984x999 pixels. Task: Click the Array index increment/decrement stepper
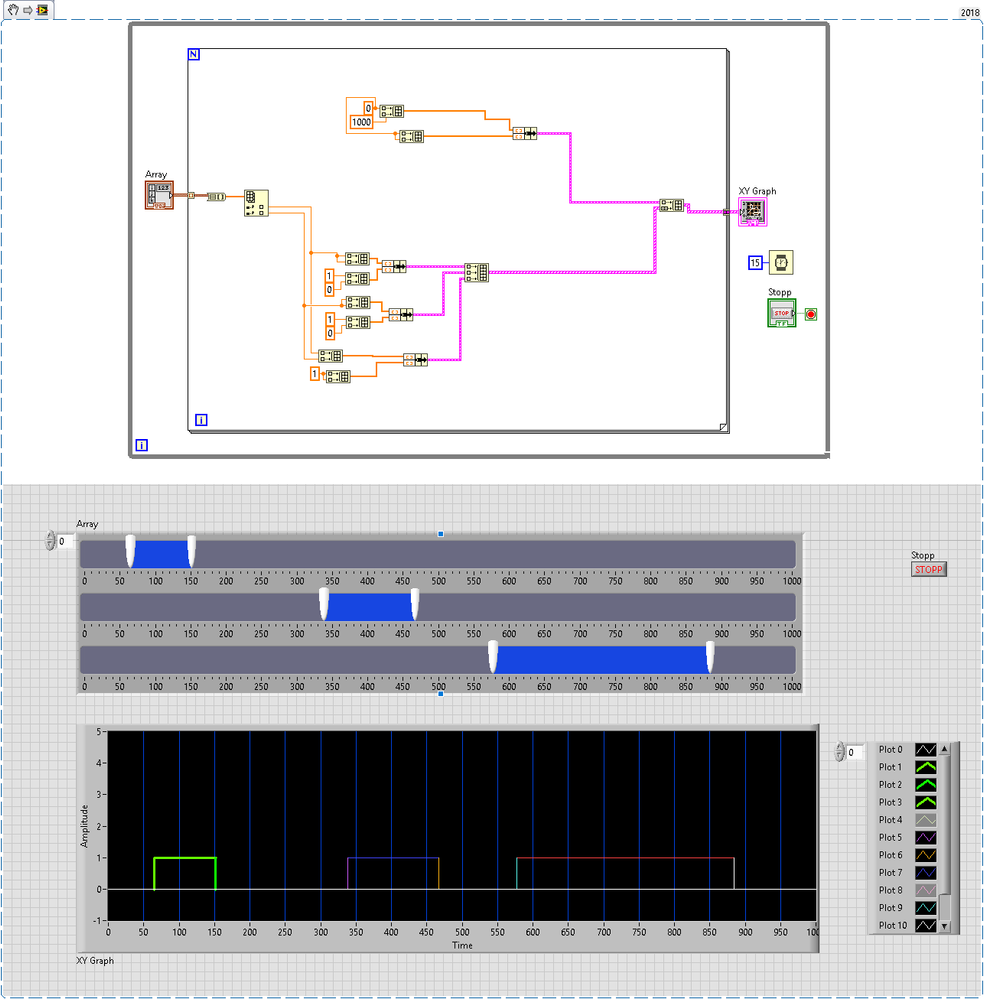50,541
